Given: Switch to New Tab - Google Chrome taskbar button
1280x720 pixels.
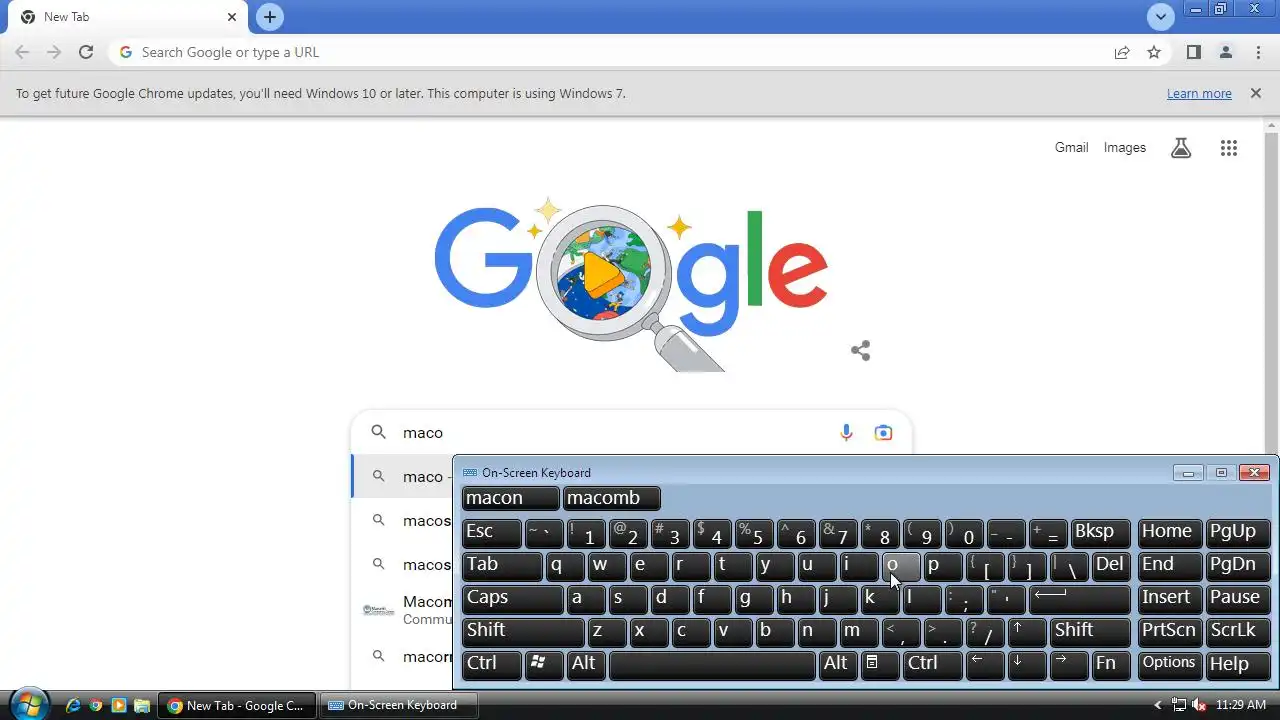Looking at the screenshot, I should click(x=238, y=705).
